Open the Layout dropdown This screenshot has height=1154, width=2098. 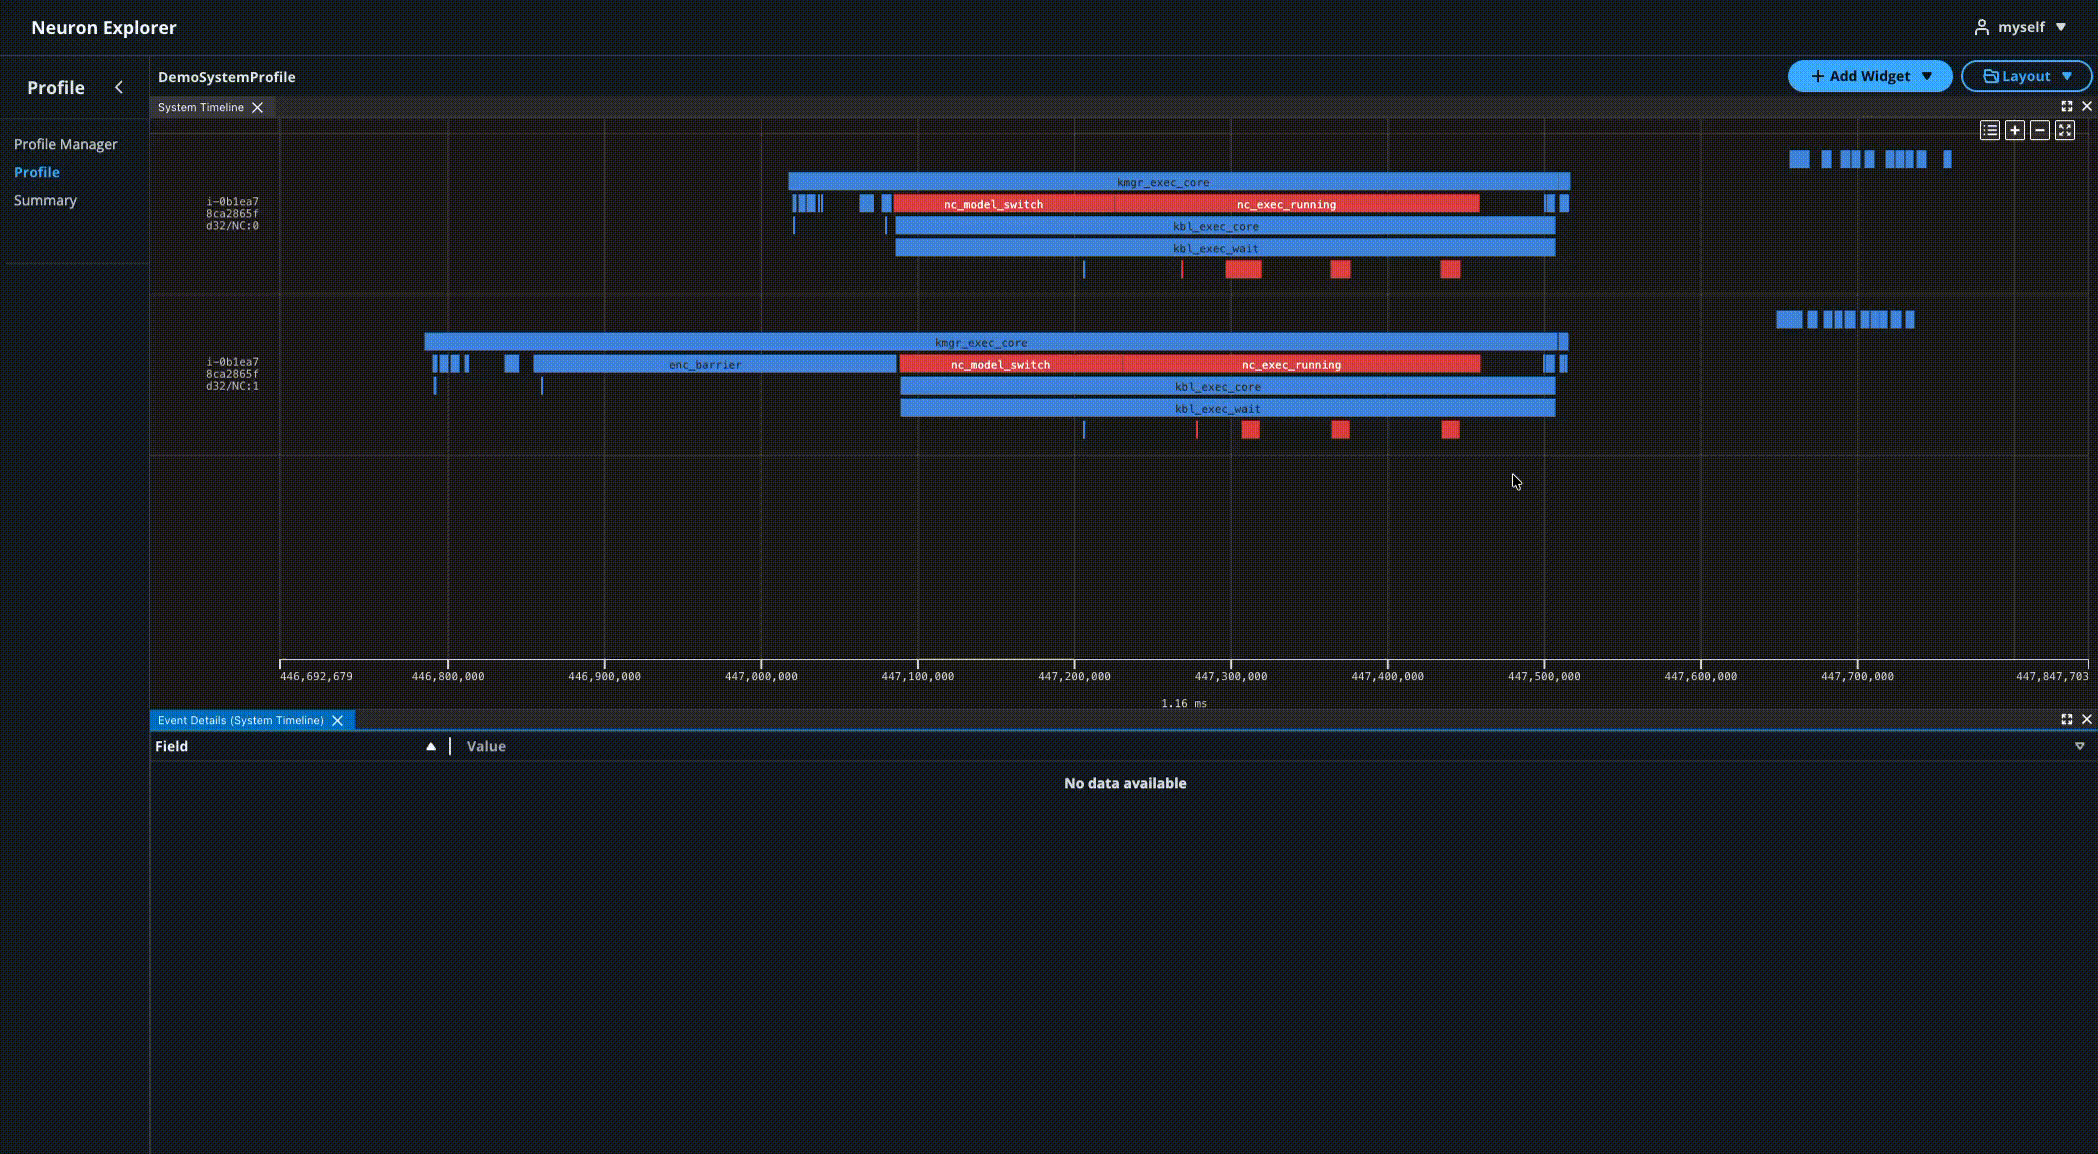pos(2026,75)
